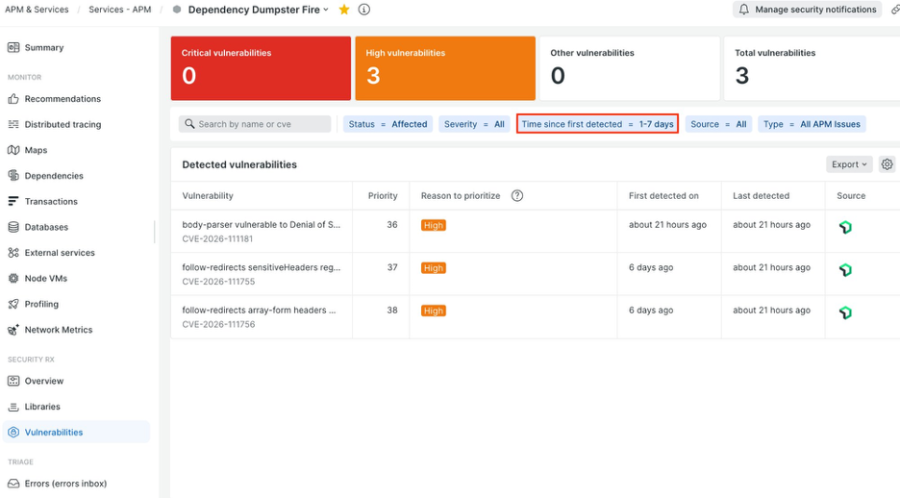900x498 pixels.
Task: Click the Critical vulnerabilities red card
Action: (x=261, y=68)
